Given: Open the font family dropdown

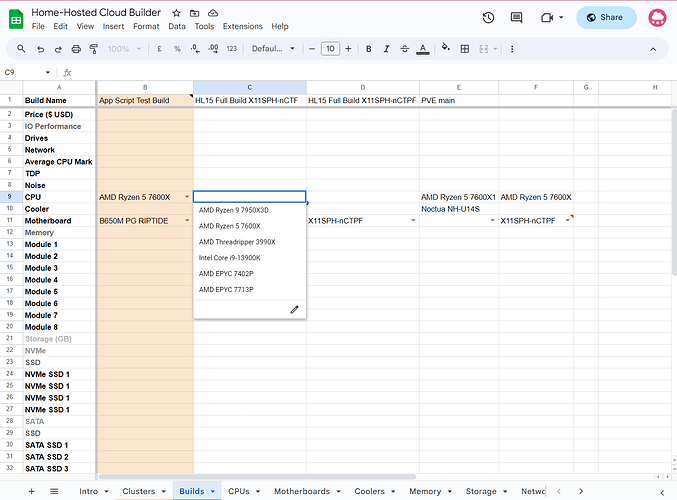Looking at the screenshot, I should click(273, 49).
